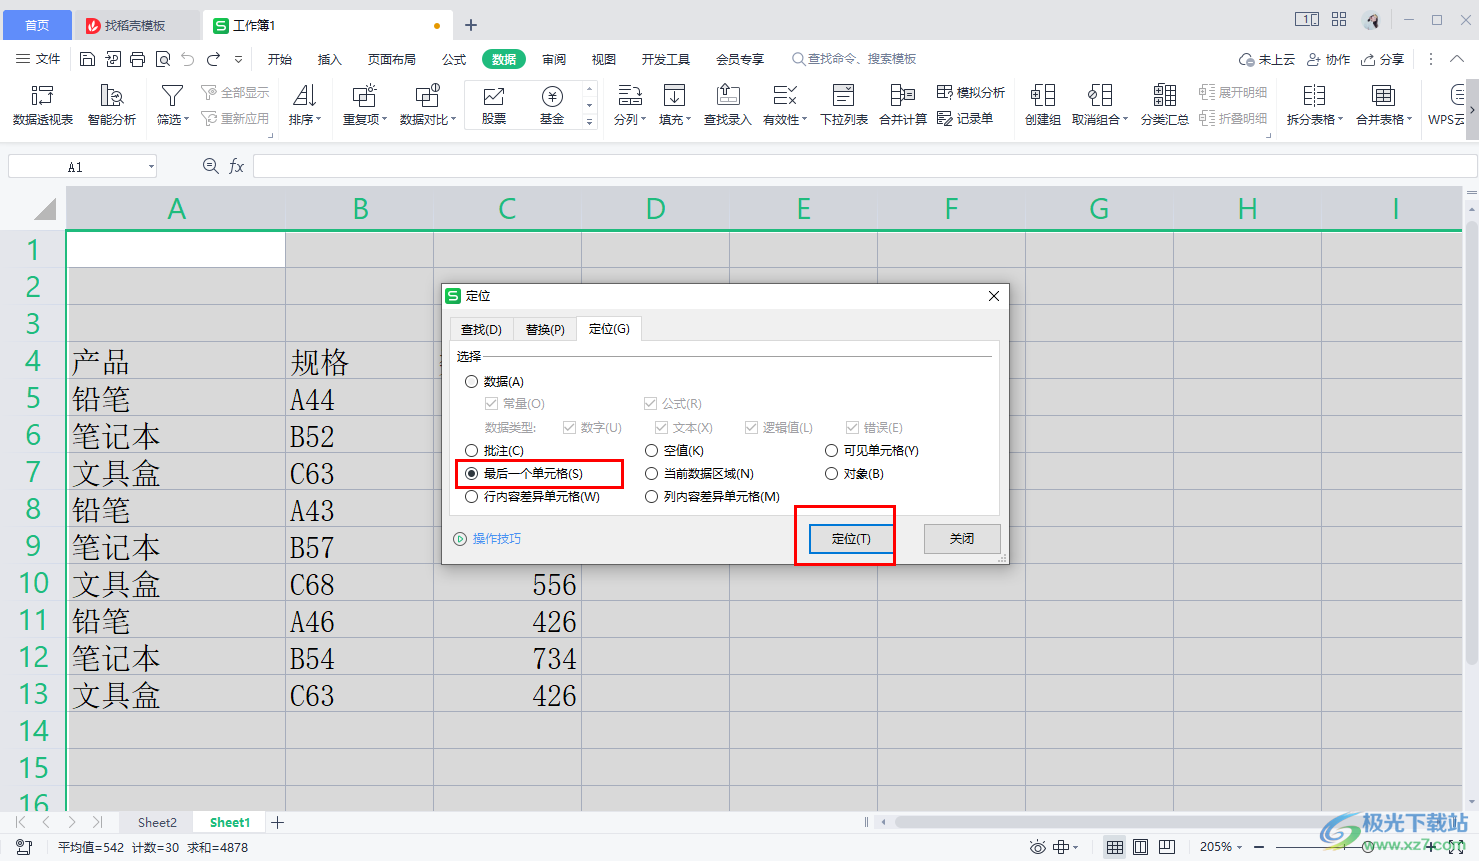Open the Fill (填充) dropdown arrow

[689, 120]
